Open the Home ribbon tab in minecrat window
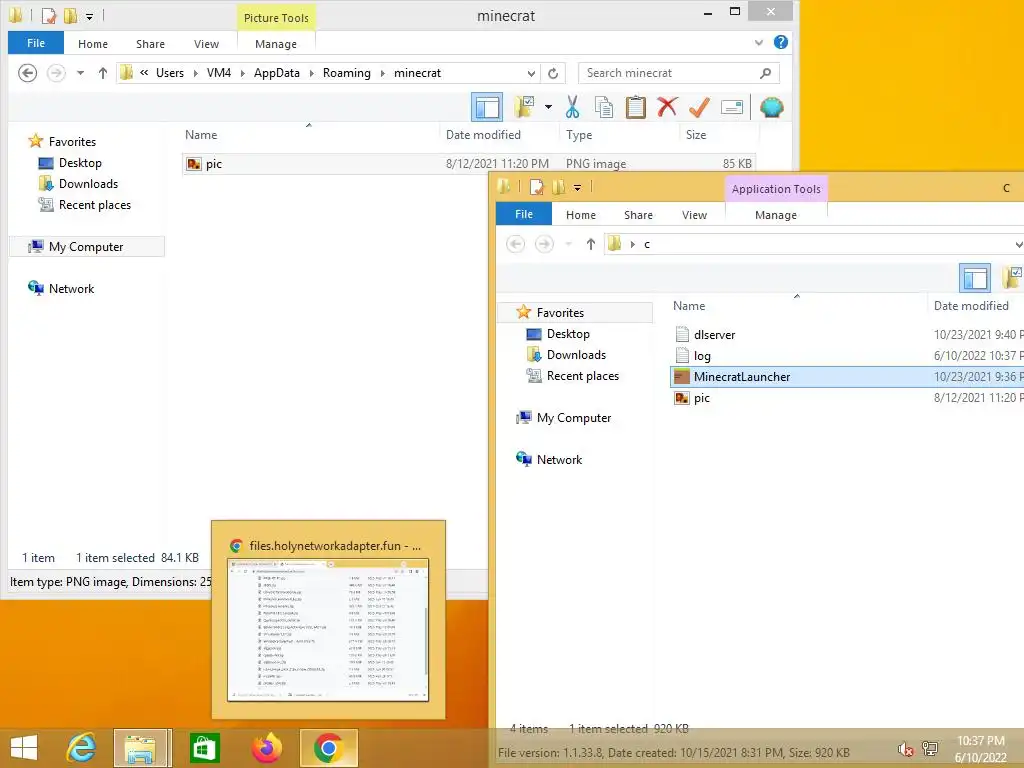The image size is (1024, 768). pyautogui.click(x=93, y=44)
